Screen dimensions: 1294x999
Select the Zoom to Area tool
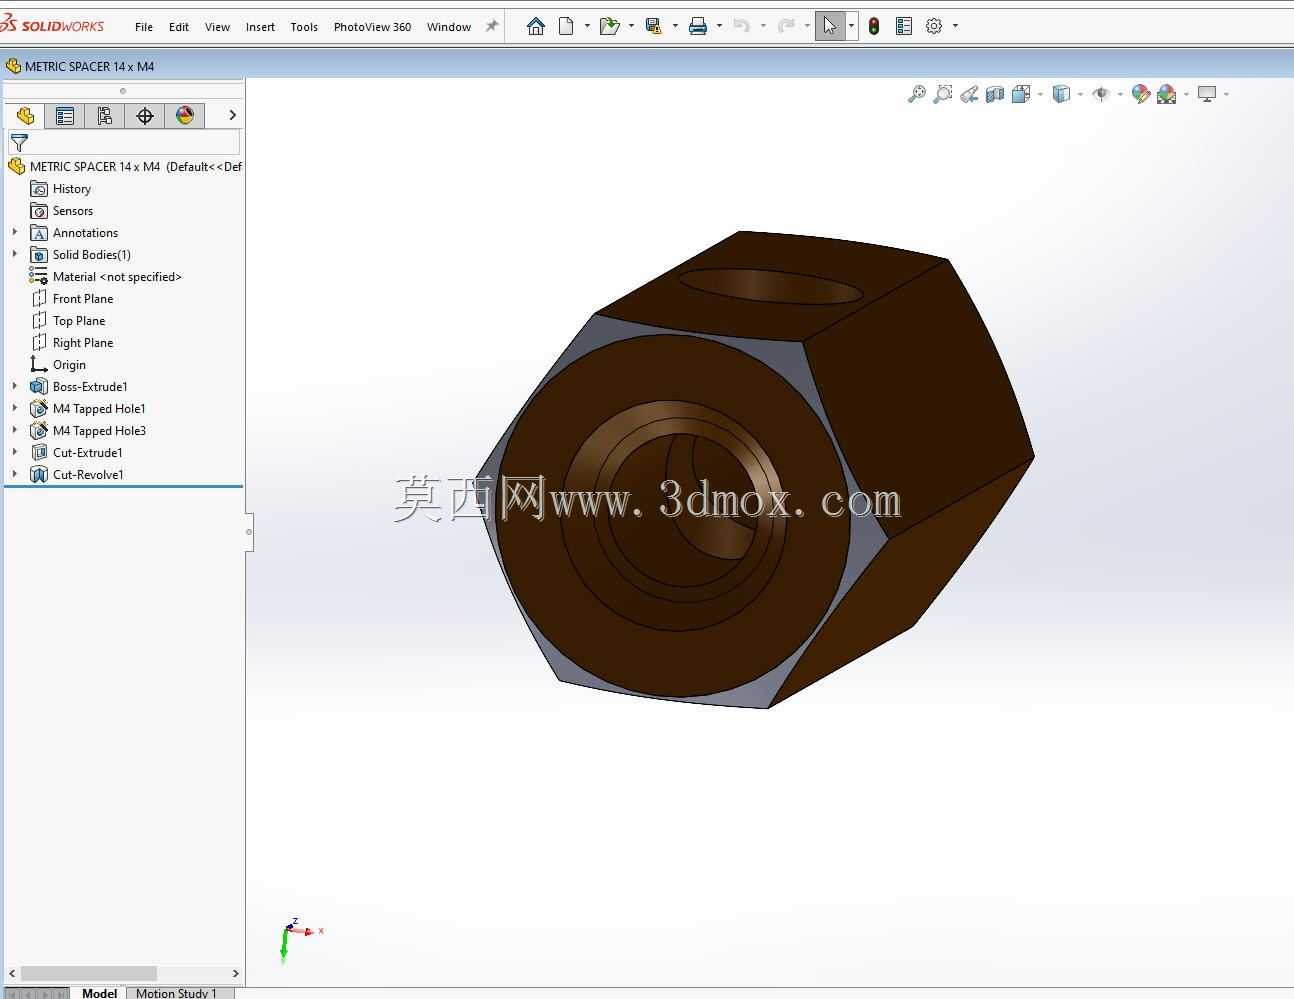(942, 94)
